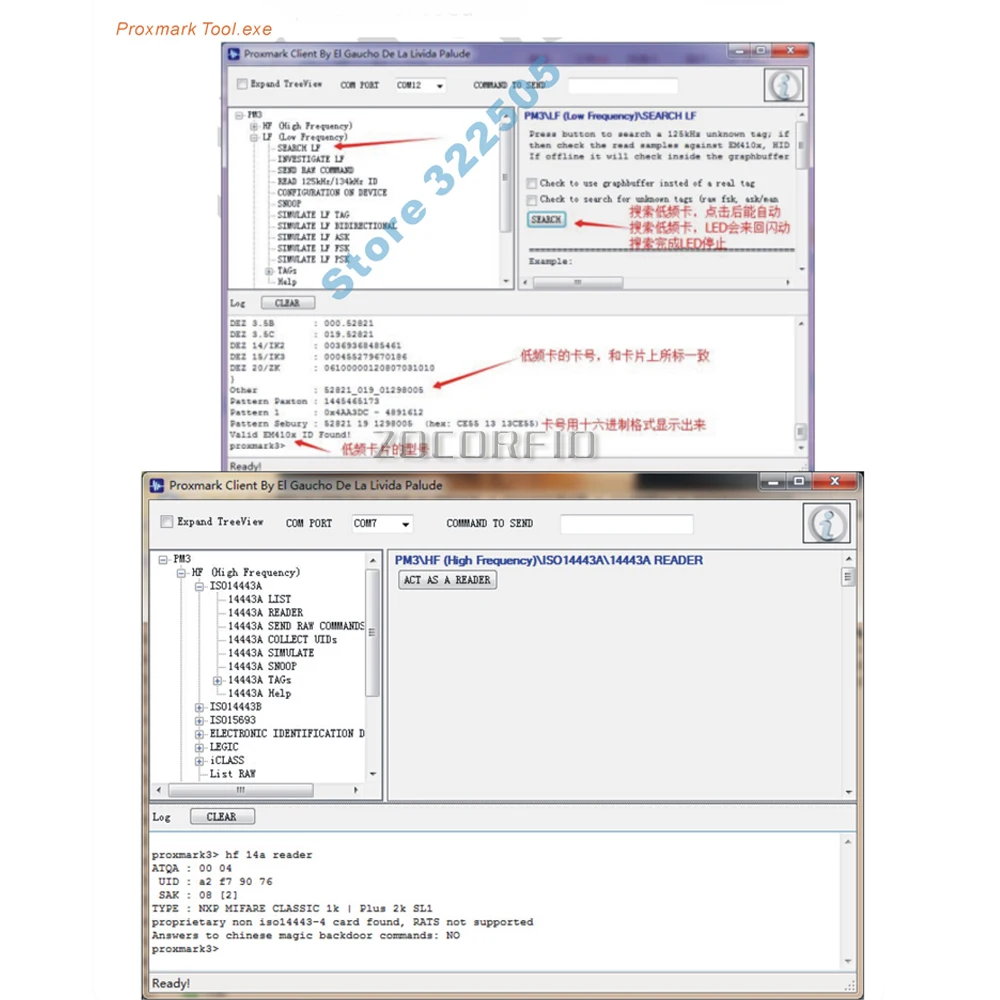Expand the 14443A TAGs node

[217, 680]
